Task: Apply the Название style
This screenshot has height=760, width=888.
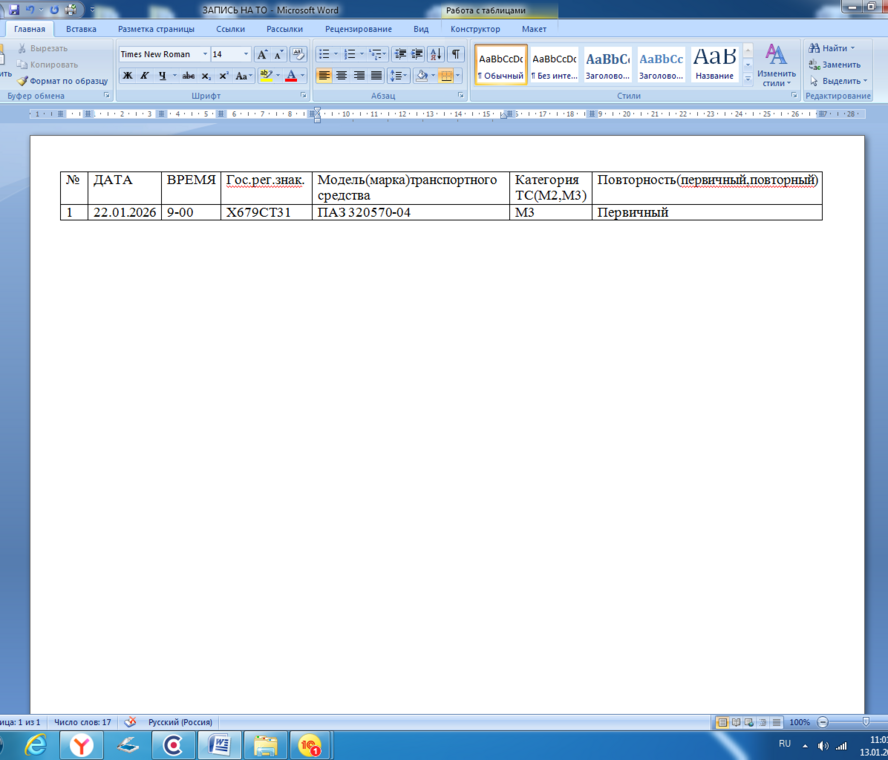Action: click(x=715, y=63)
